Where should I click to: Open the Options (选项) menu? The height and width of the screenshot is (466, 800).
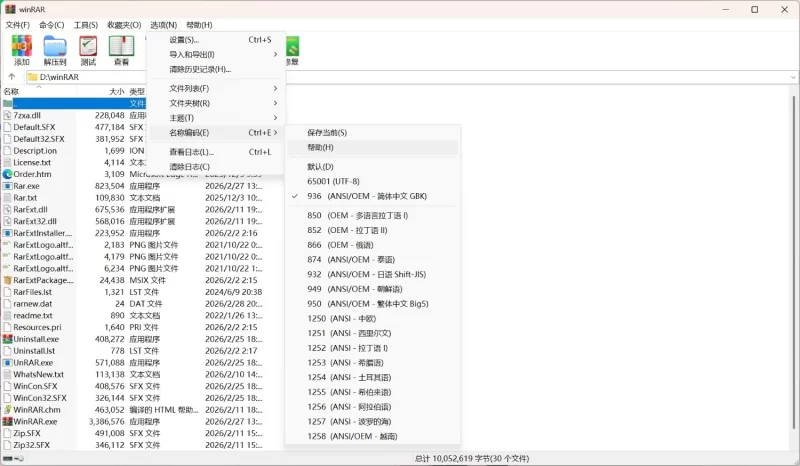tap(164, 25)
